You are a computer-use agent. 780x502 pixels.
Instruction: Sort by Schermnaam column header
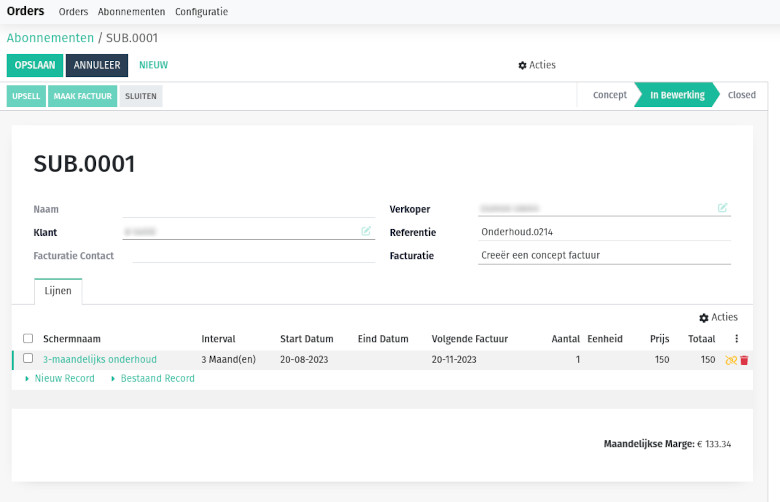click(x=72, y=339)
